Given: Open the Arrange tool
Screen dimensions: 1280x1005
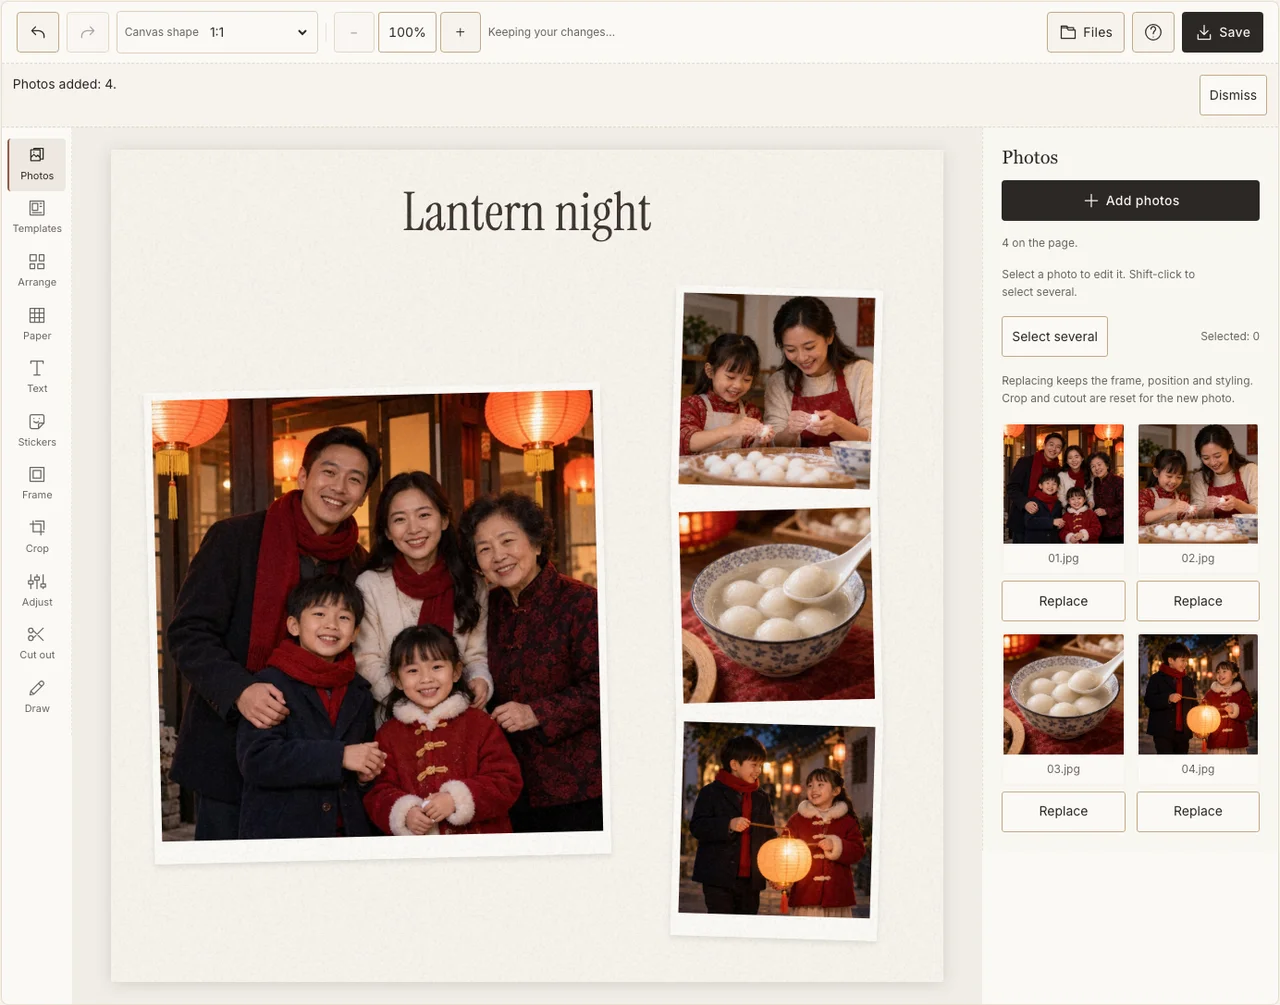Looking at the screenshot, I should (x=37, y=270).
